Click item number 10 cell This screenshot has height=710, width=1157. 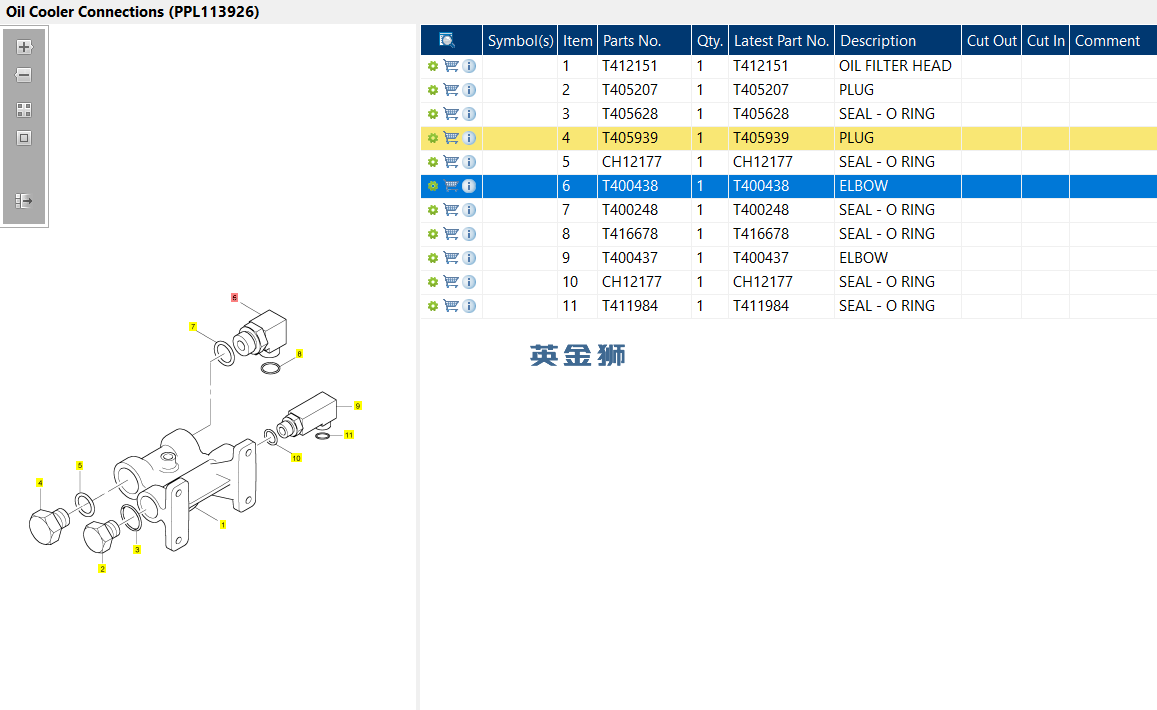pyautogui.click(x=577, y=282)
